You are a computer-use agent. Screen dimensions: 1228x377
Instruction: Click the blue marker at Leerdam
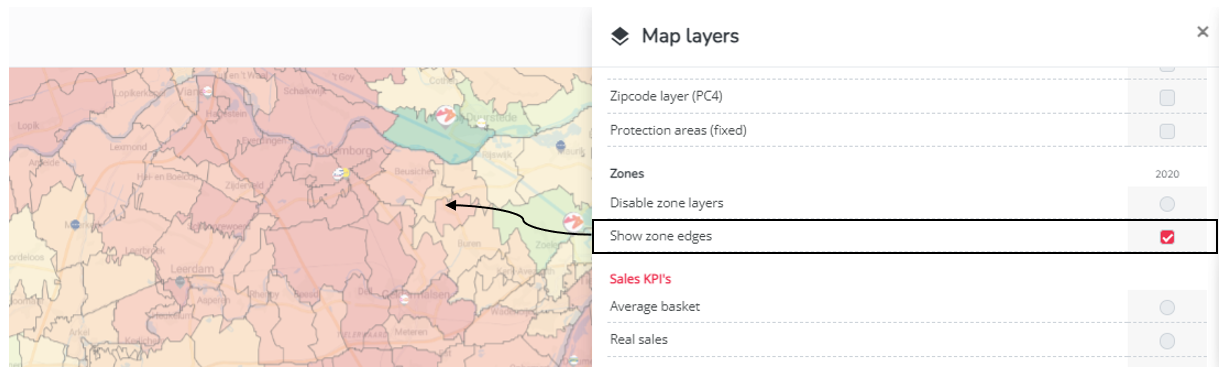pyautogui.click(x=179, y=282)
